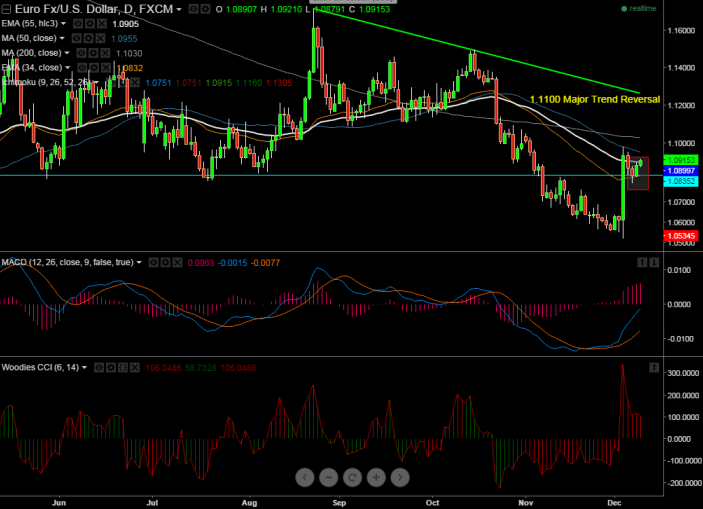Hide the EMA (55, hlc3) indicator
703x509 pixels.
pyautogui.click(x=80, y=23)
